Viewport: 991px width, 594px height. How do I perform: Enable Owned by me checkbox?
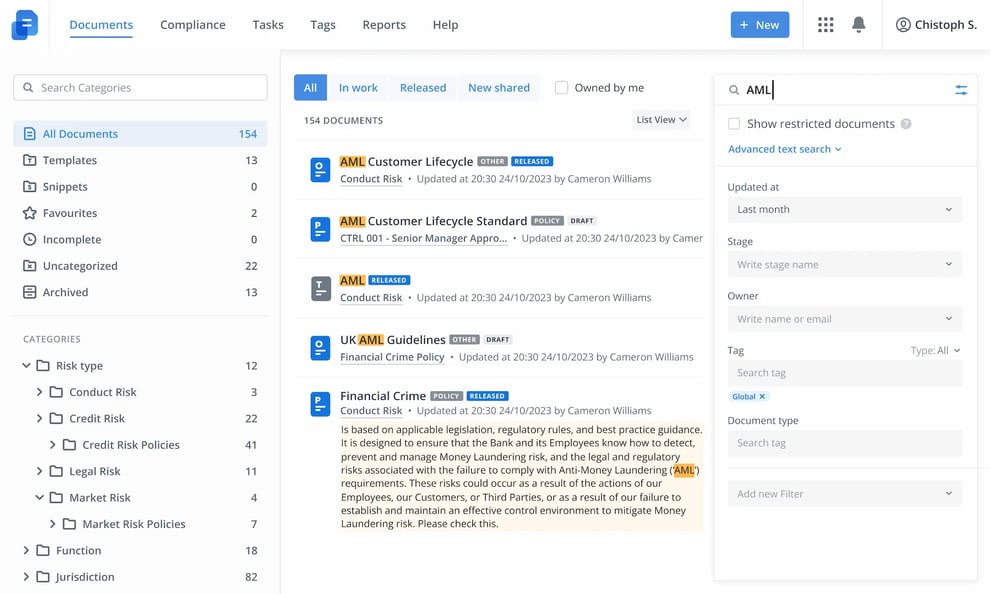pyautogui.click(x=561, y=87)
